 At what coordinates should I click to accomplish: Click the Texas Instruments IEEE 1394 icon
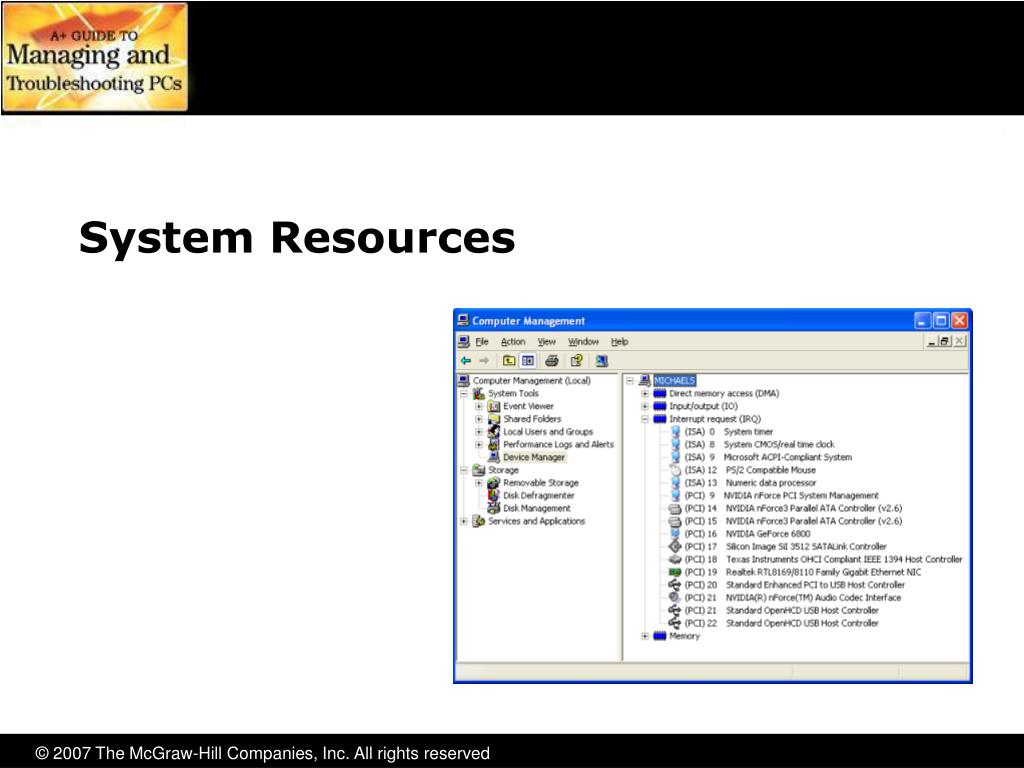pyautogui.click(x=675, y=560)
